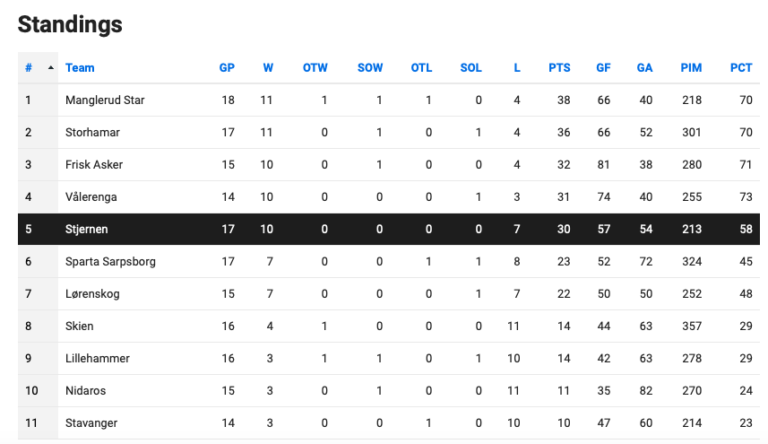Sort by SOL column header

click(471, 68)
